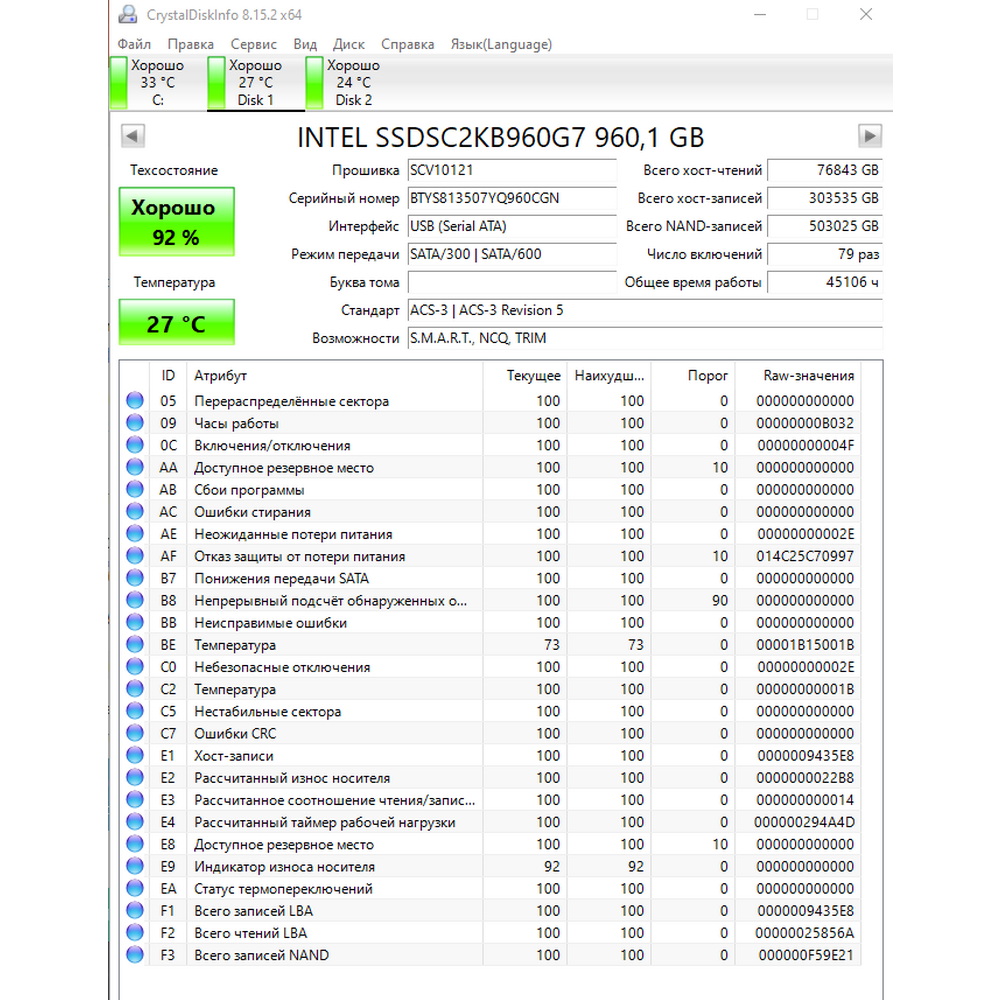Click the next disk arrow button
Image resolution: width=1000 pixels, height=1000 pixels.
pos(870,136)
